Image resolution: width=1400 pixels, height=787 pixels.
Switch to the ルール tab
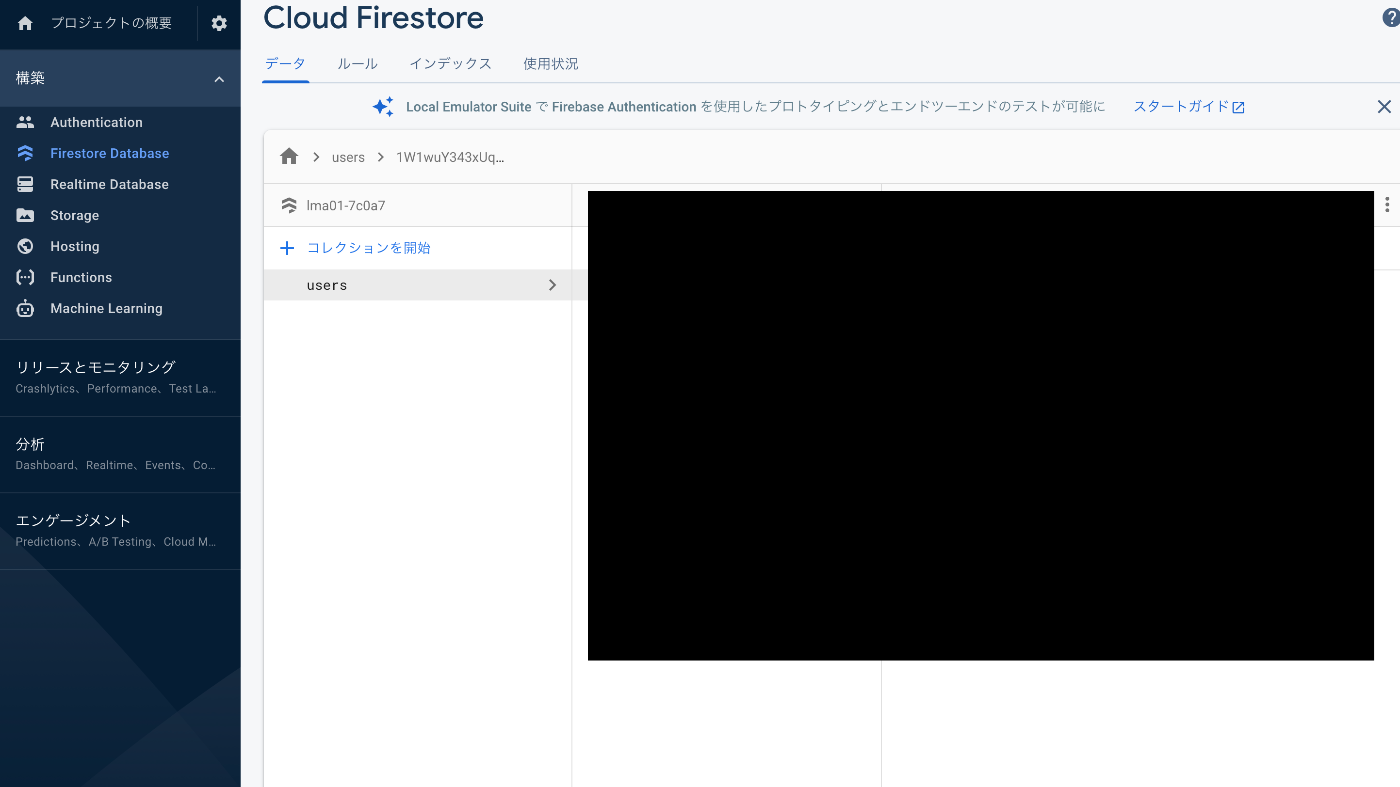pyautogui.click(x=357, y=63)
